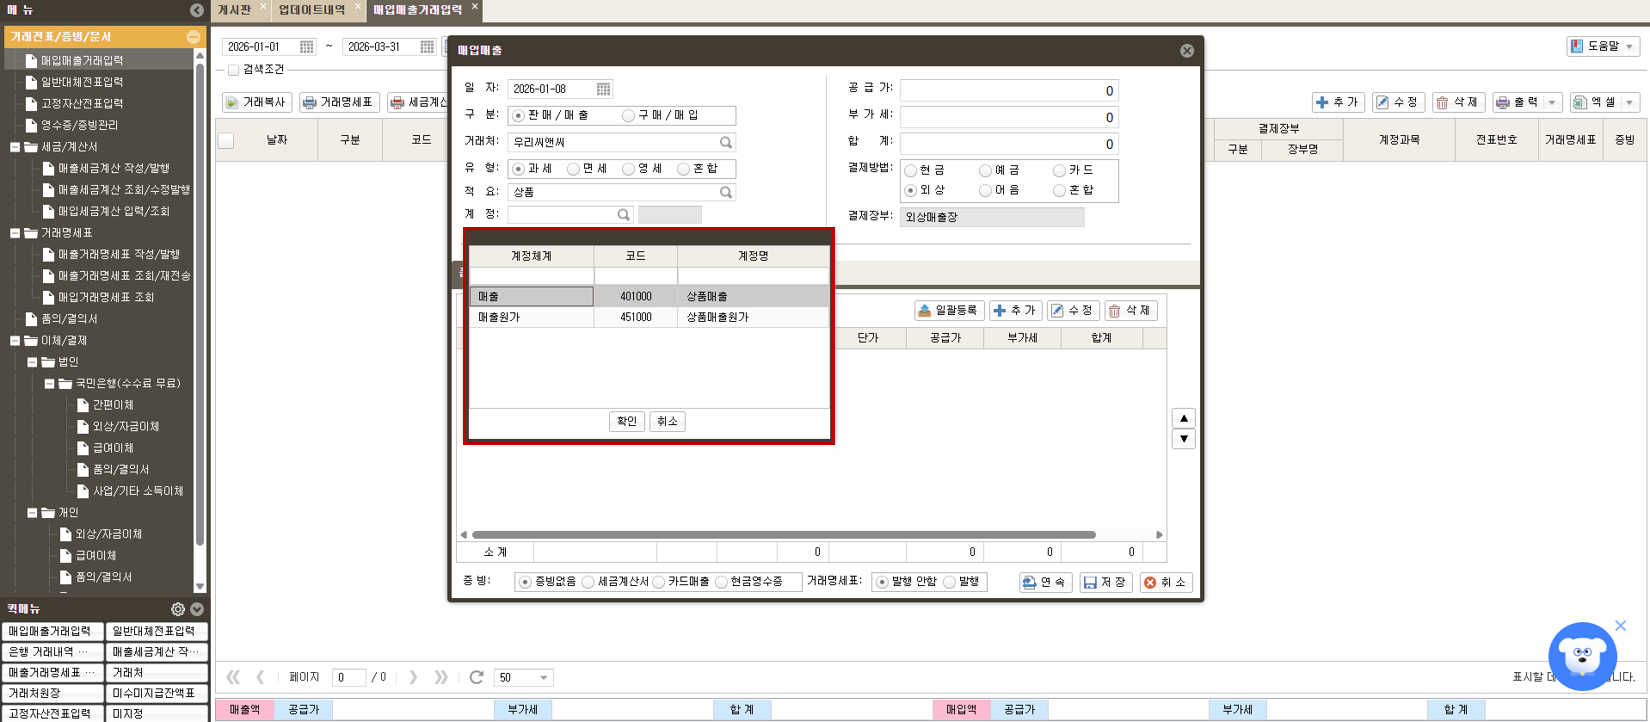Collapse the 이체/결제 tree folder
The image size is (1650, 722).
click(x=15, y=341)
